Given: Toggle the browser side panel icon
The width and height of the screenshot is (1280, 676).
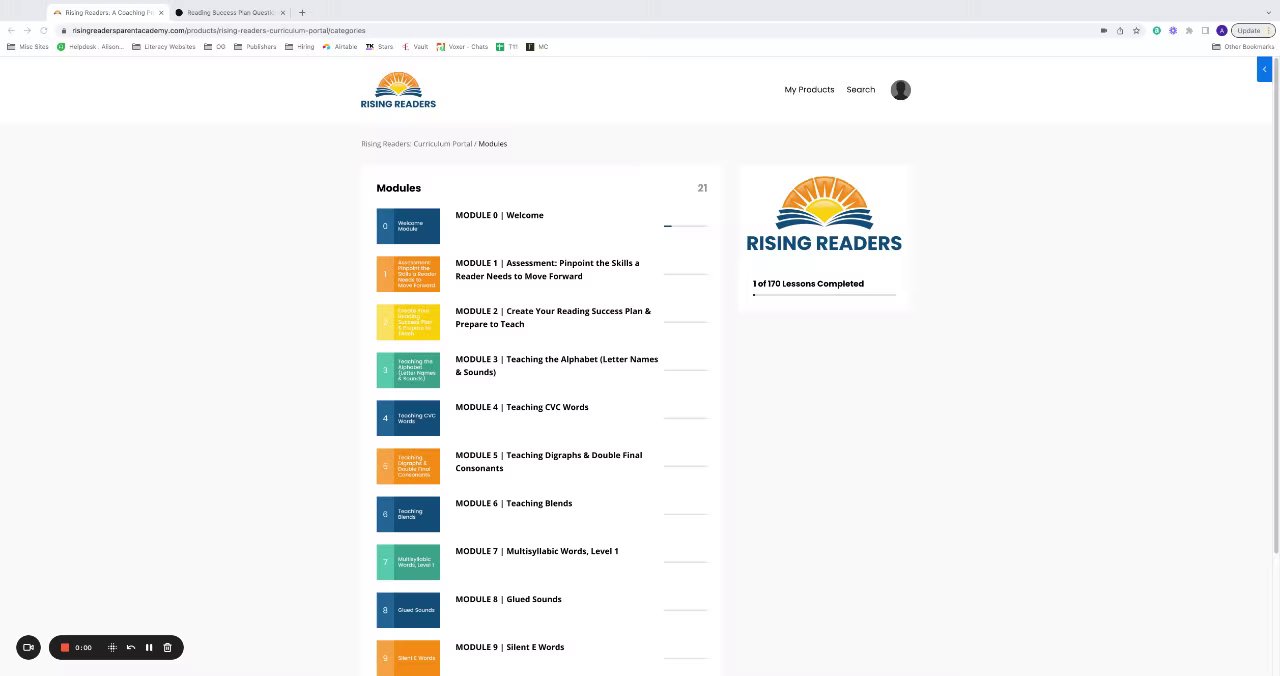Looking at the screenshot, I should tap(1205, 30).
